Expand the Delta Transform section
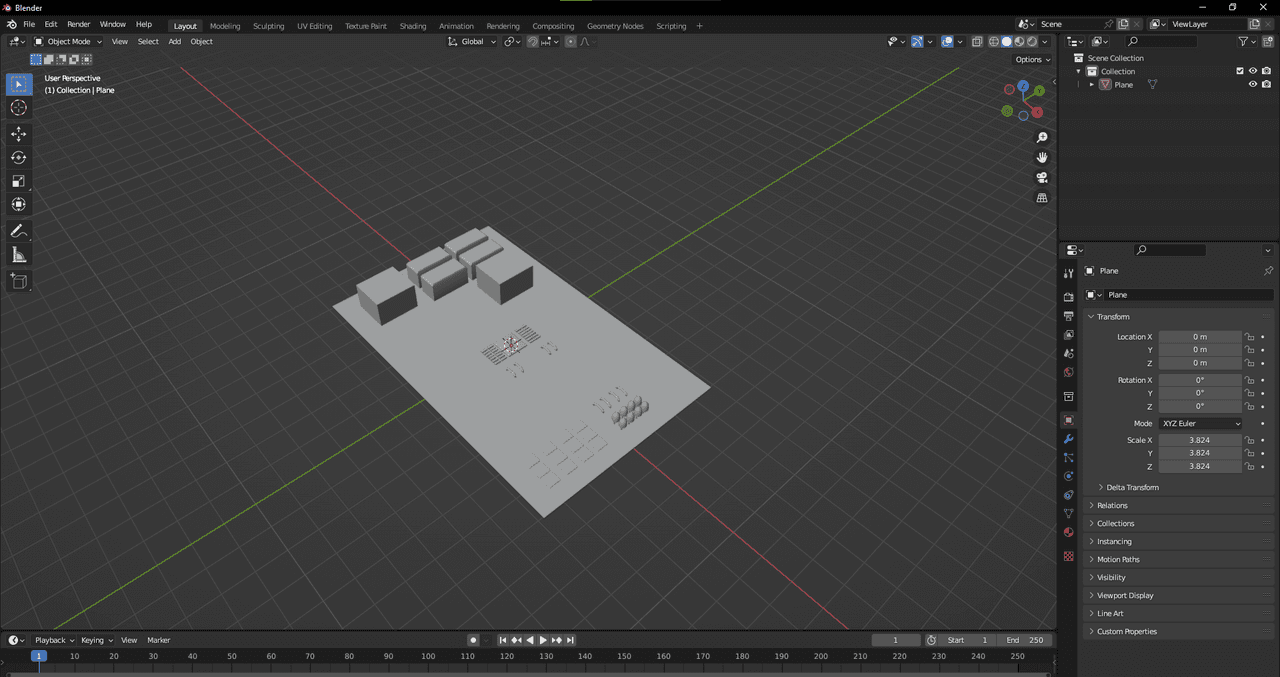Screen dimensions: 1280x677 pos(1132,487)
